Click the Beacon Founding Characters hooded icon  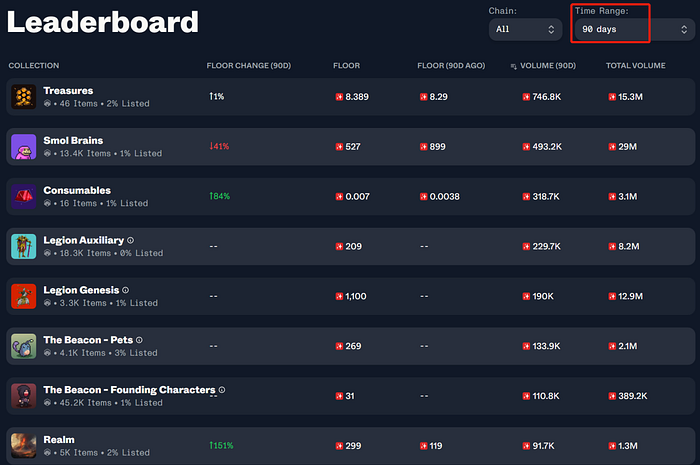coord(24,396)
